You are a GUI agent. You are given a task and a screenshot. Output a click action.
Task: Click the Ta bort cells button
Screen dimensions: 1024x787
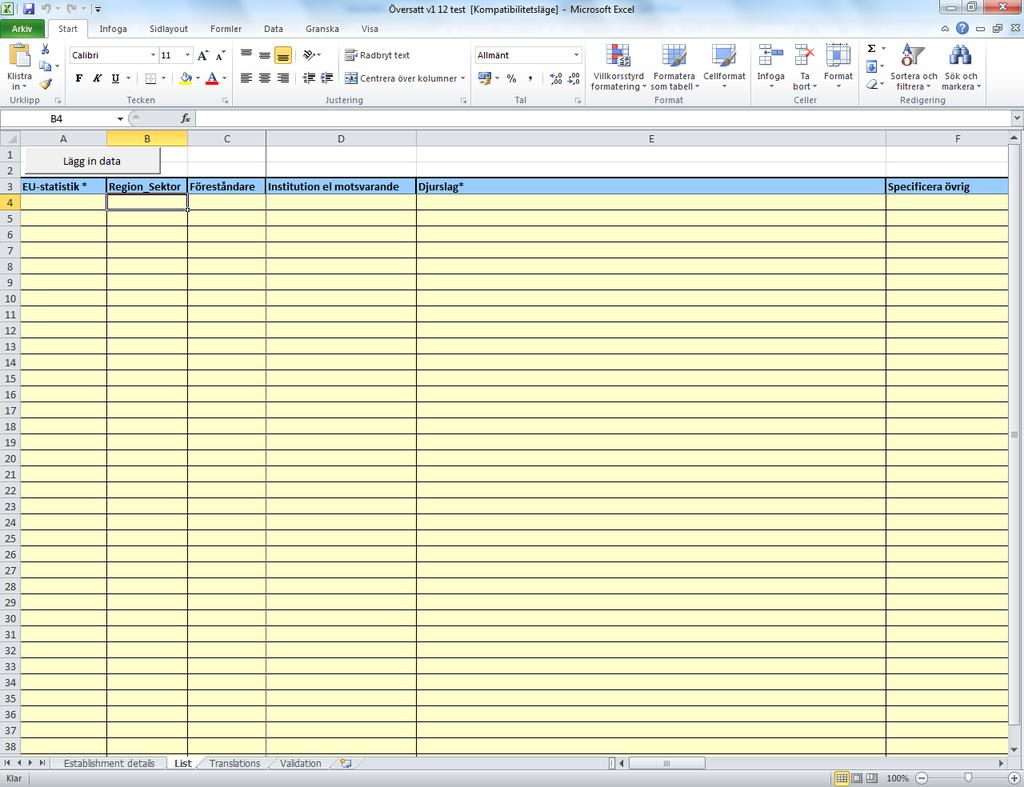pyautogui.click(x=805, y=67)
